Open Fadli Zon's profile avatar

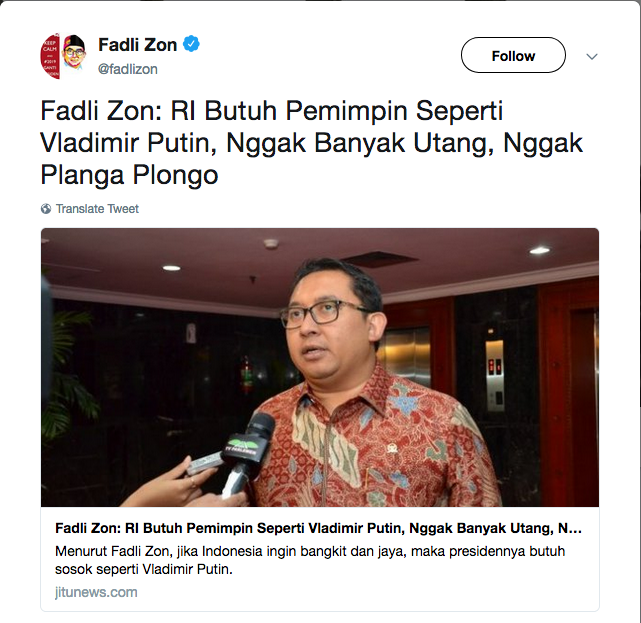[x=63, y=56]
